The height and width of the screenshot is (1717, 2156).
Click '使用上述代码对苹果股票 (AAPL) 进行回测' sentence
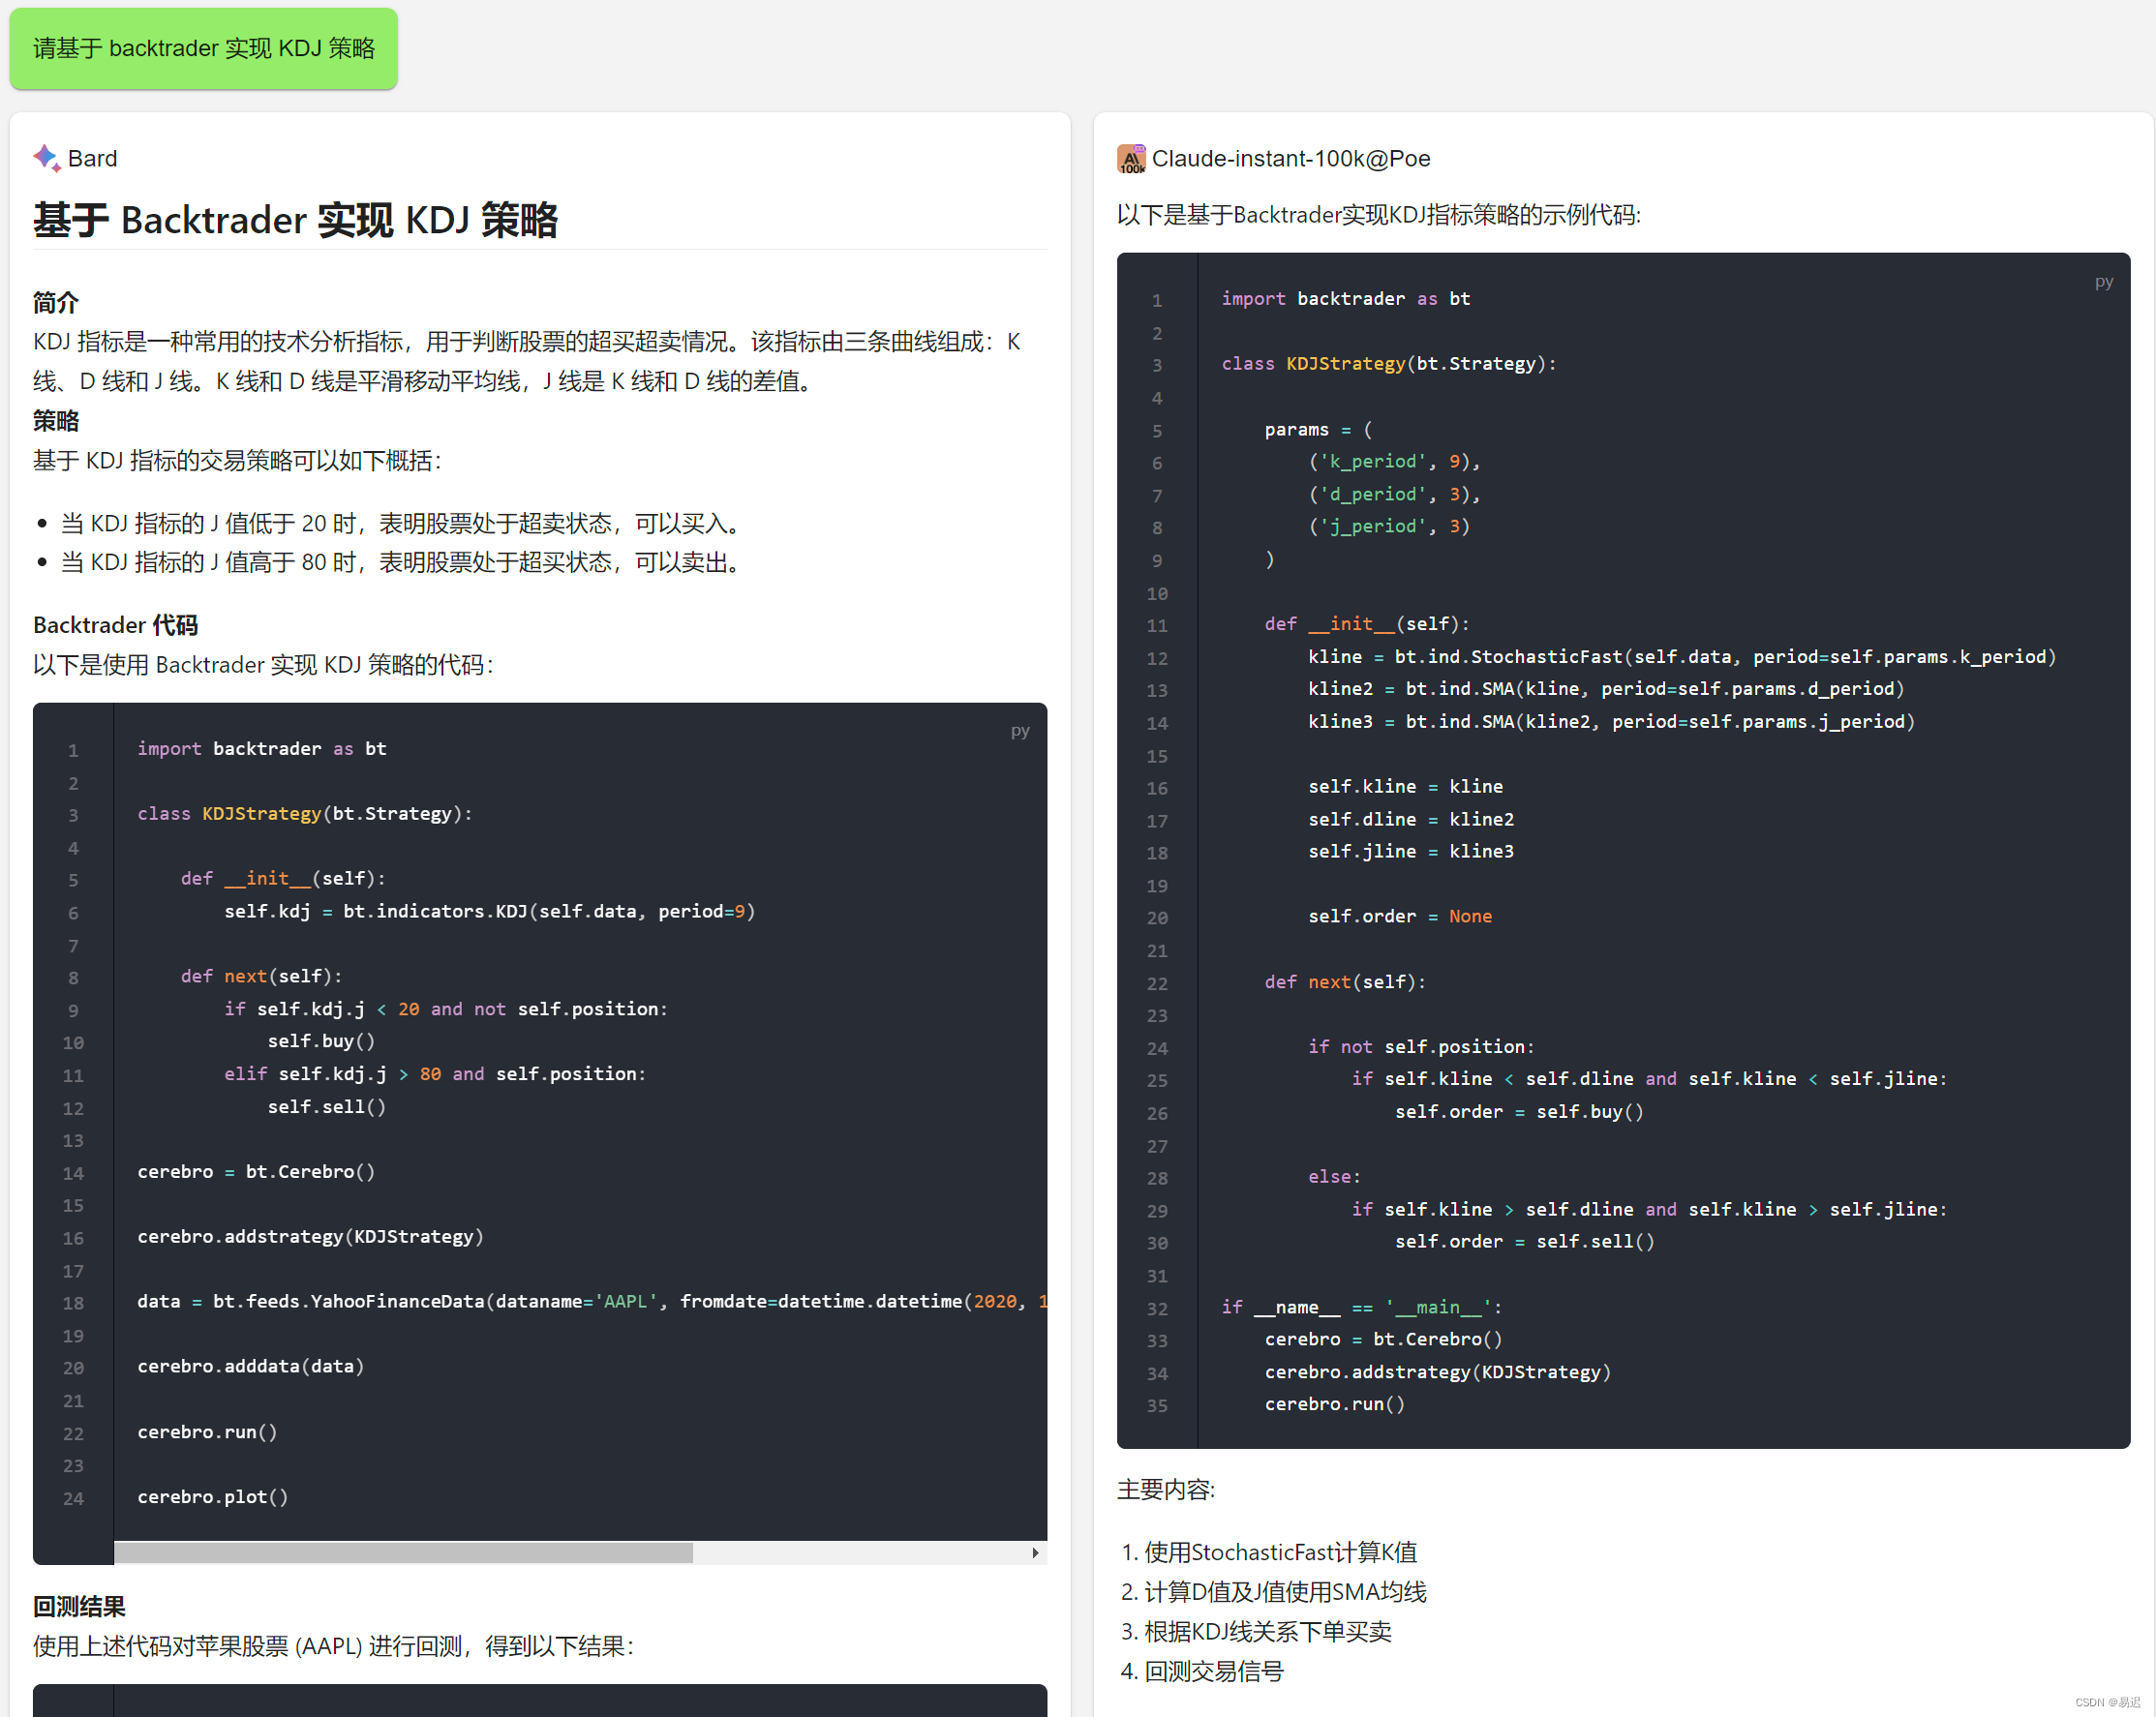(x=333, y=1646)
